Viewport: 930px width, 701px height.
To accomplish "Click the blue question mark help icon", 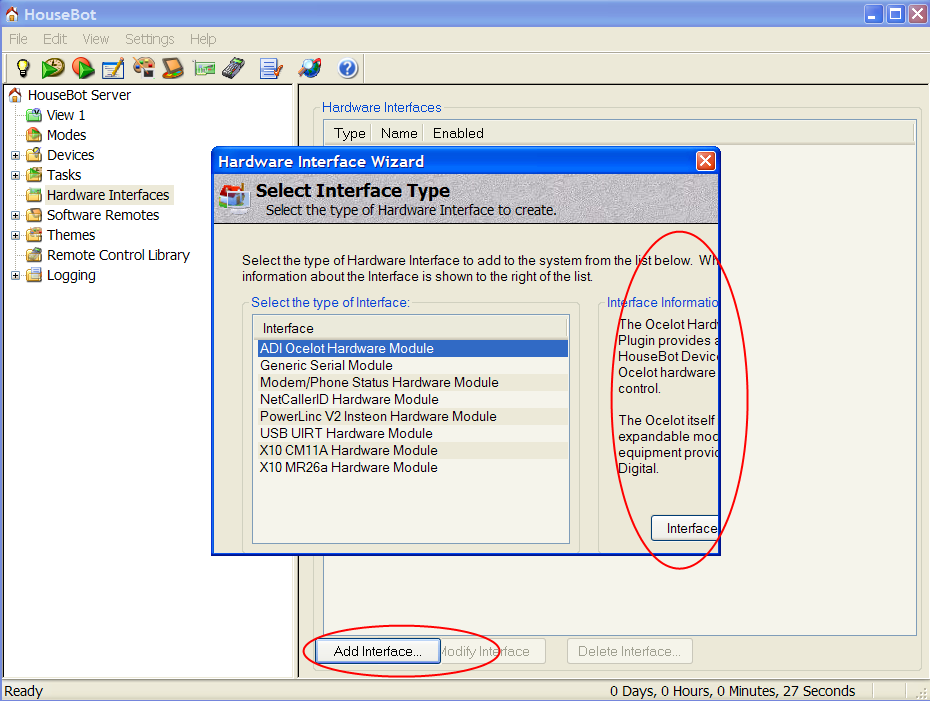I will coord(348,68).
